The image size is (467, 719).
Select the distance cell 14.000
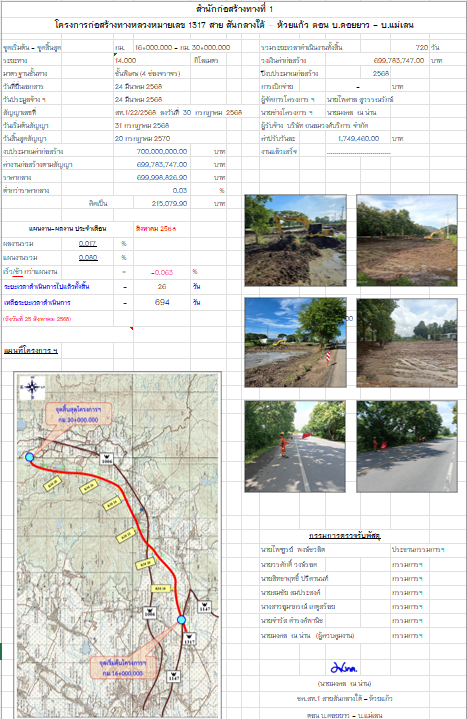tap(126, 60)
